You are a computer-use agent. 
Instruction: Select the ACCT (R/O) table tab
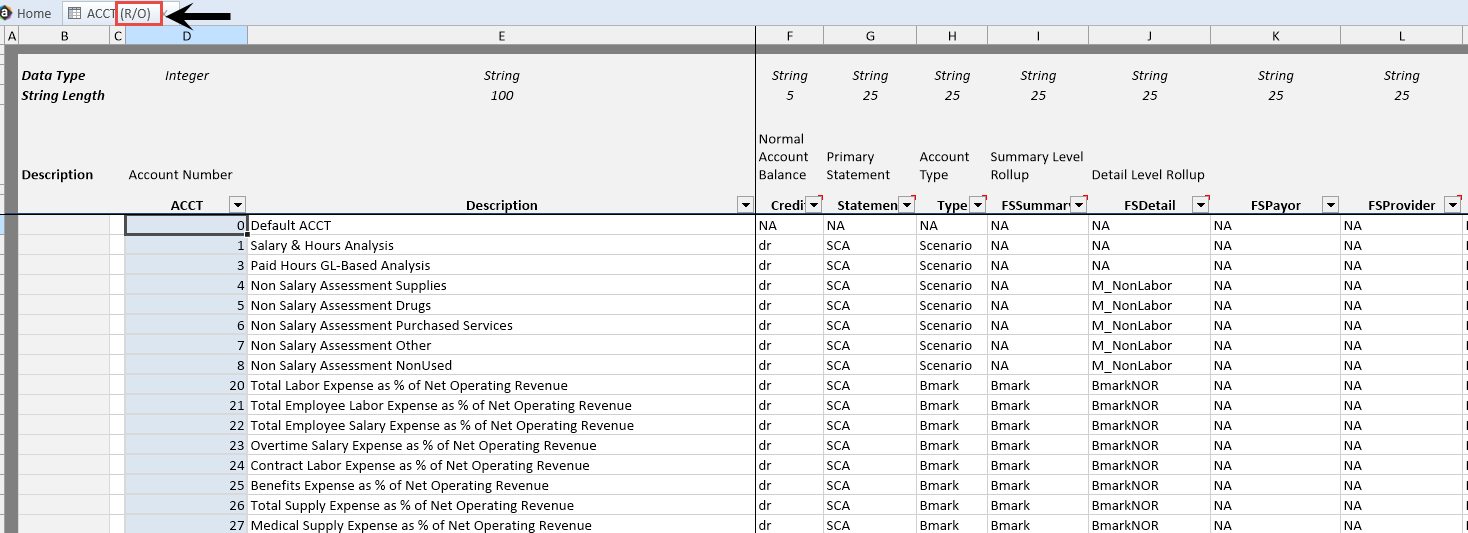click(x=118, y=13)
